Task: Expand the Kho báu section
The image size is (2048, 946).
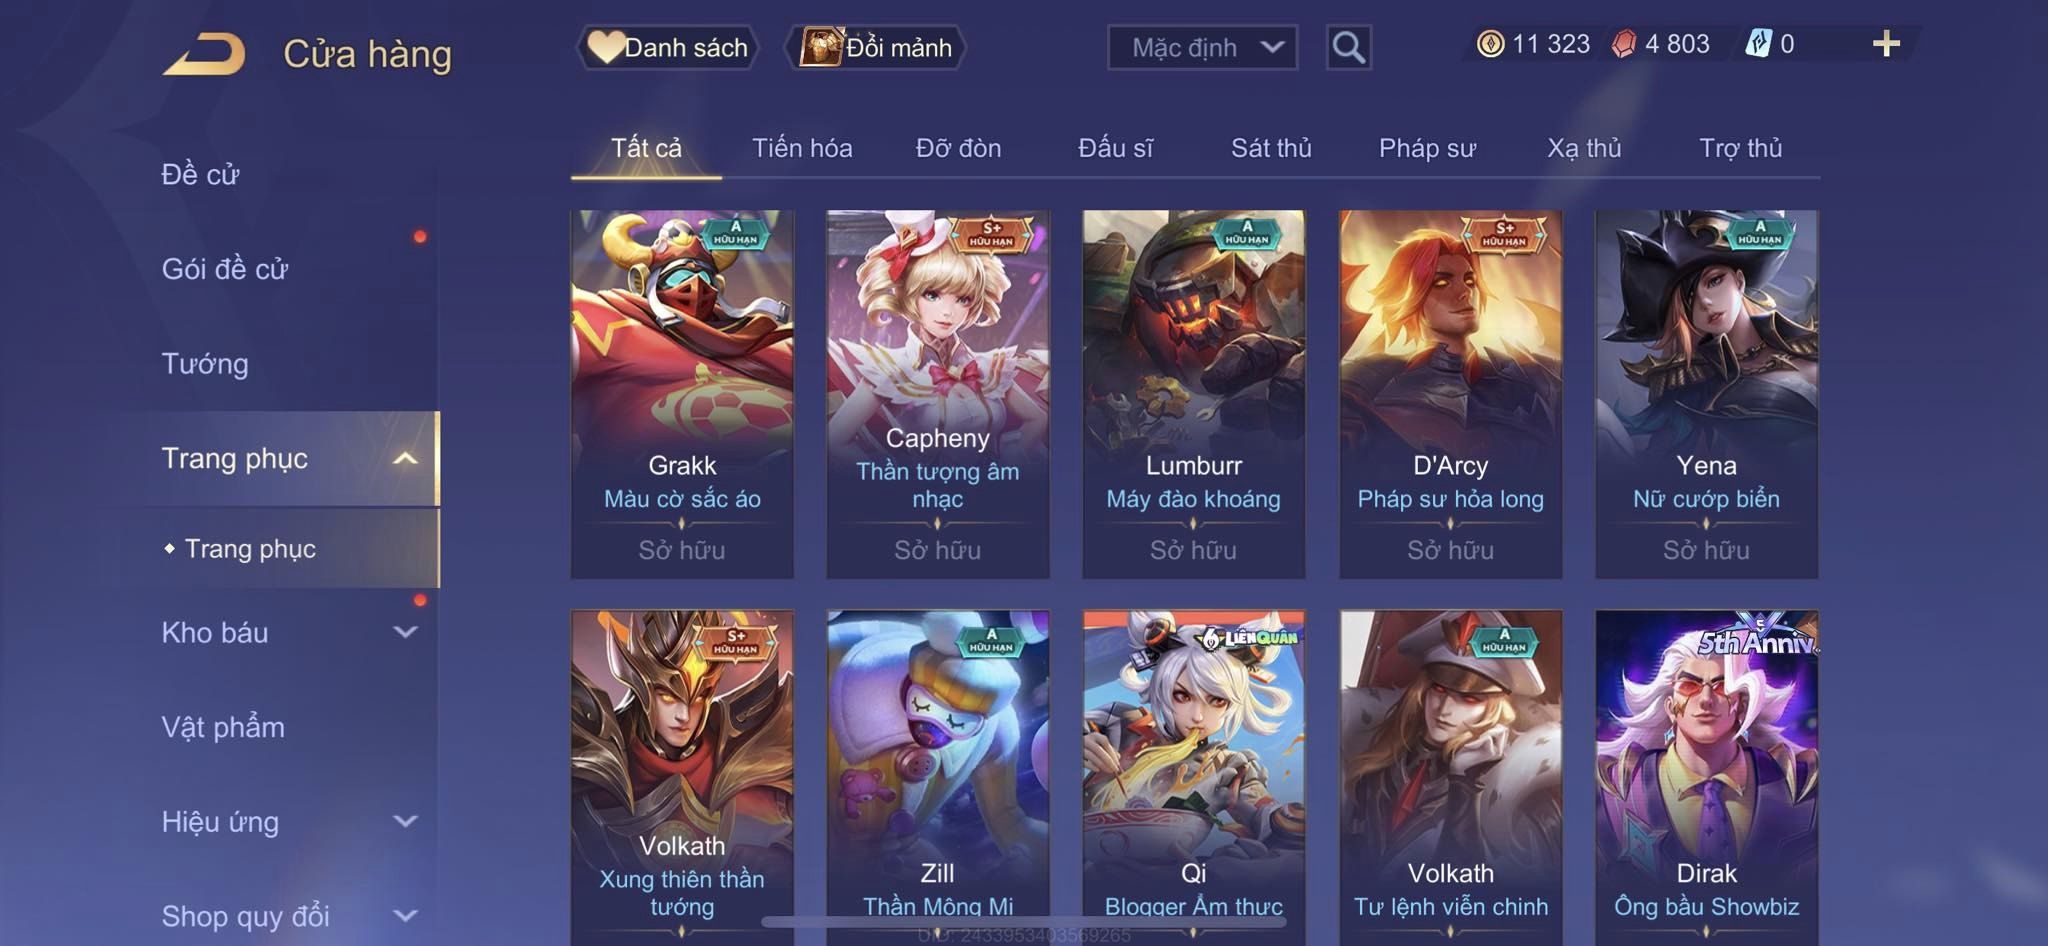Action: pyautogui.click(x=289, y=632)
